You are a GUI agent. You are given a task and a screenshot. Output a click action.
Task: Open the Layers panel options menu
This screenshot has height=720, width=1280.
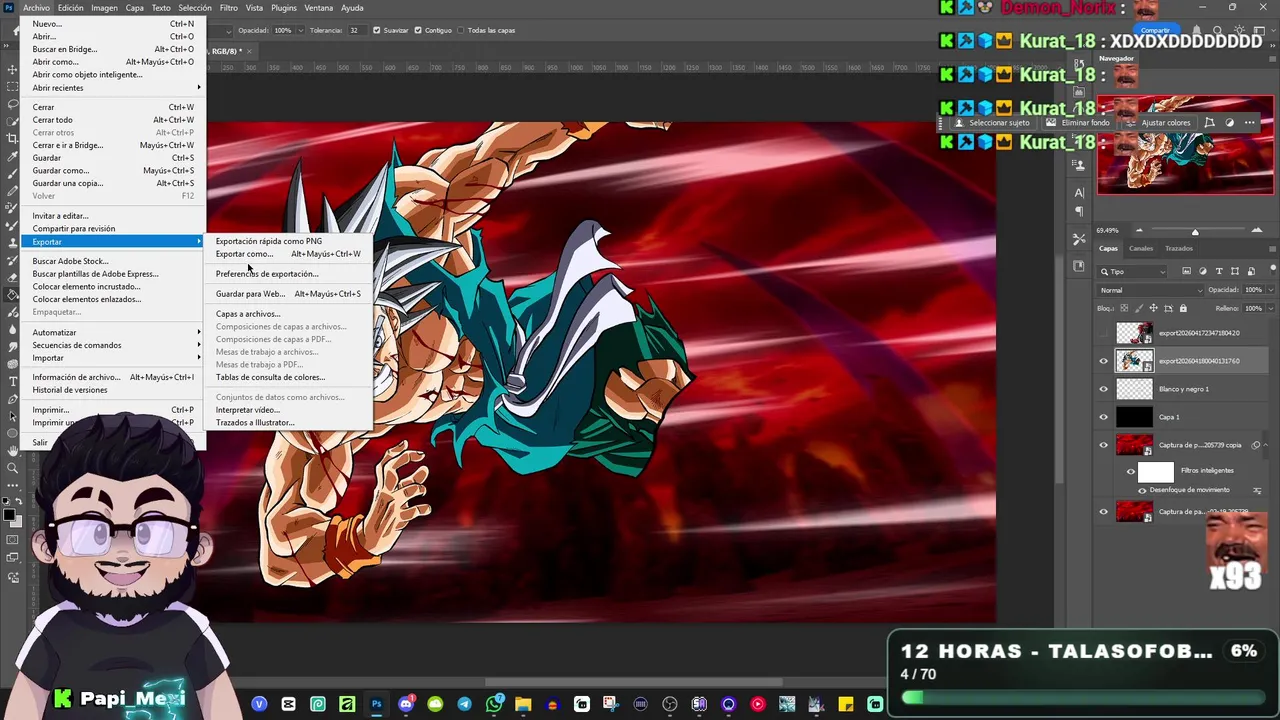pyautogui.click(x=1272, y=248)
